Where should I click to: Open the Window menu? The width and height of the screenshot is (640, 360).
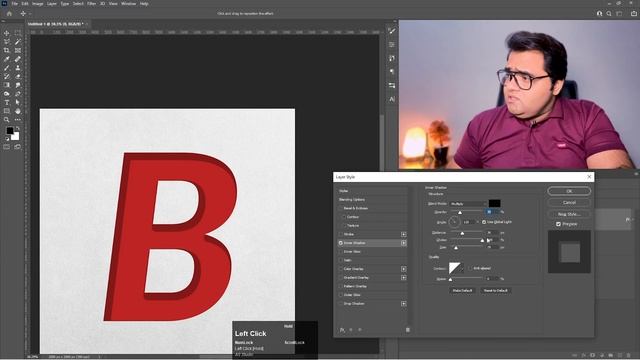pyautogui.click(x=129, y=3)
